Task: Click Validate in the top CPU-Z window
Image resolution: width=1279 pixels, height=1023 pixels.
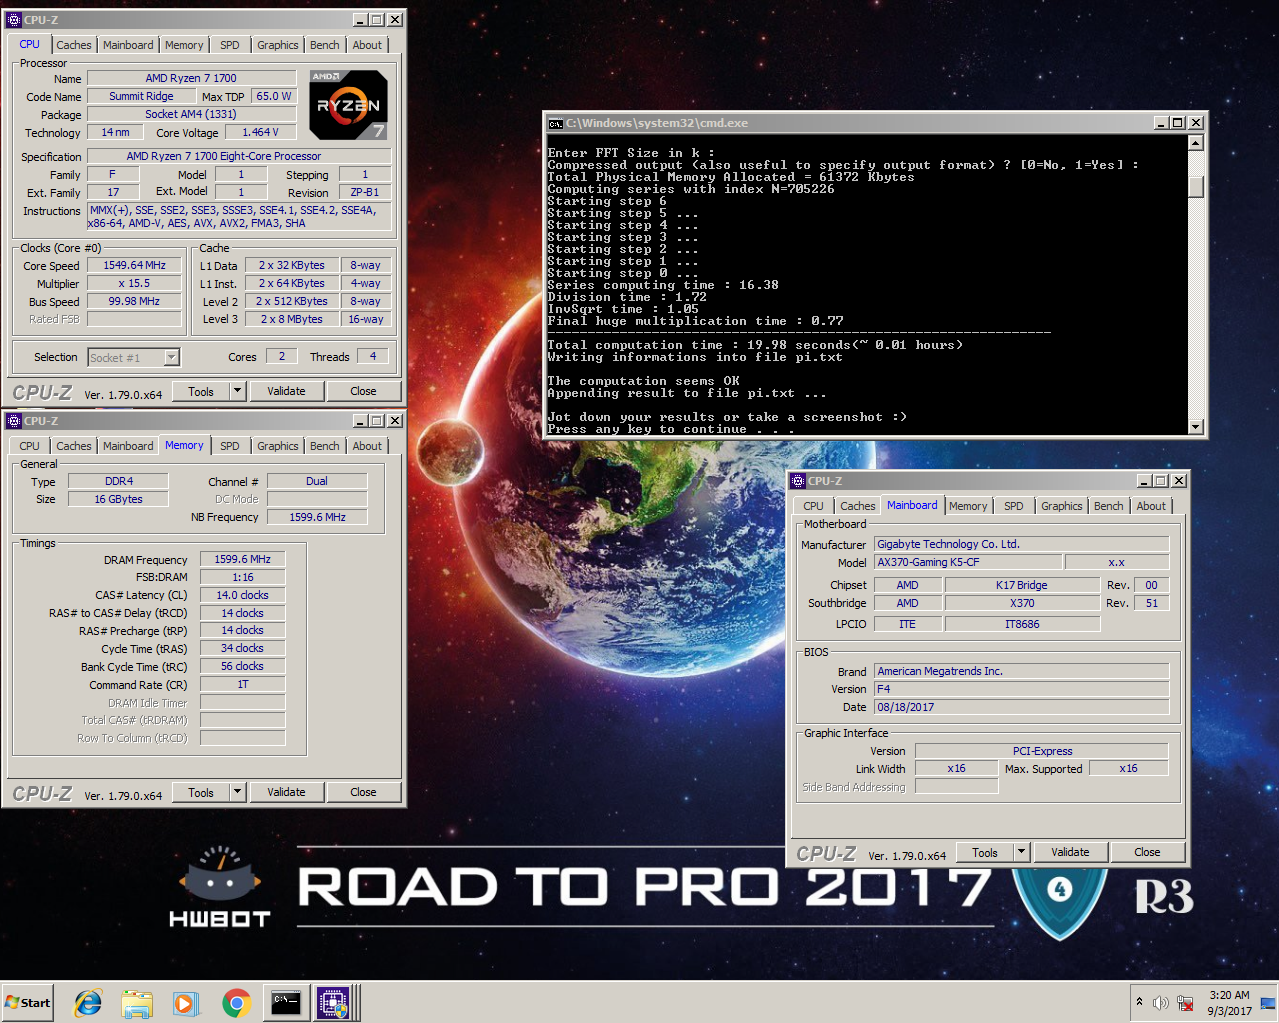Action: click(286, 391)
